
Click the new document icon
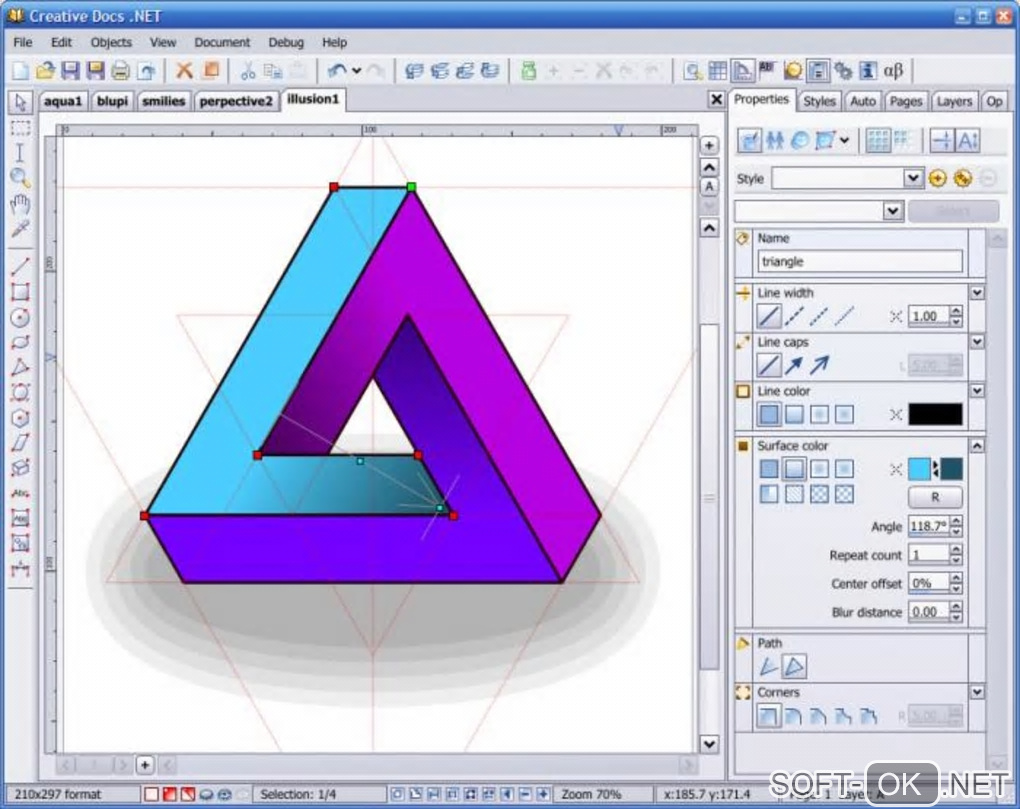(21, 70)
